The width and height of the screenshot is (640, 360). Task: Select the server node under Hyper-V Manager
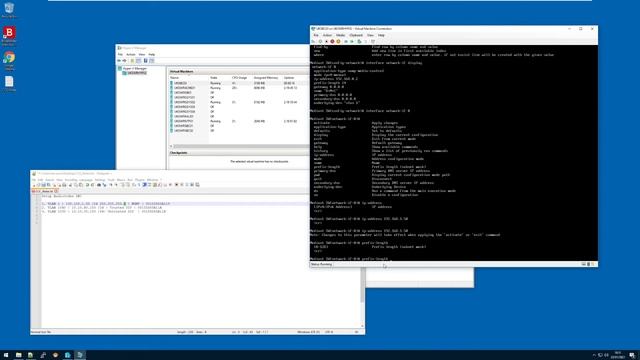point(137,73)
